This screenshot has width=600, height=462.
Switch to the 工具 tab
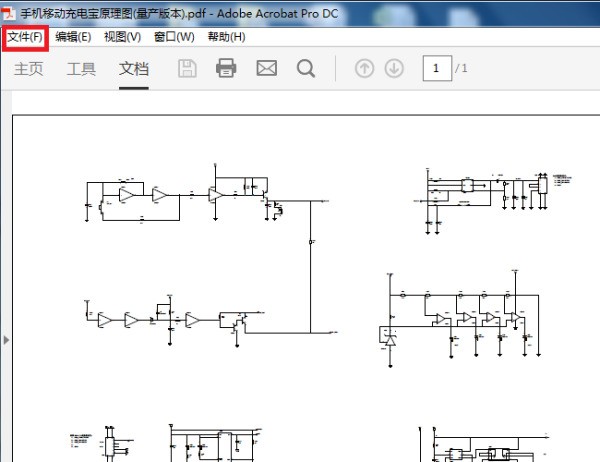pyautogui.click(x=81, y=69)
